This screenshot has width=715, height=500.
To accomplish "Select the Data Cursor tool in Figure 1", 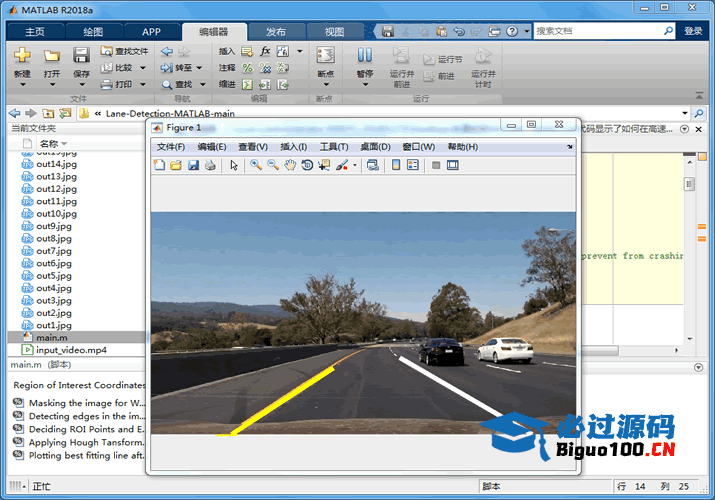I will click(x=324, y=165).
